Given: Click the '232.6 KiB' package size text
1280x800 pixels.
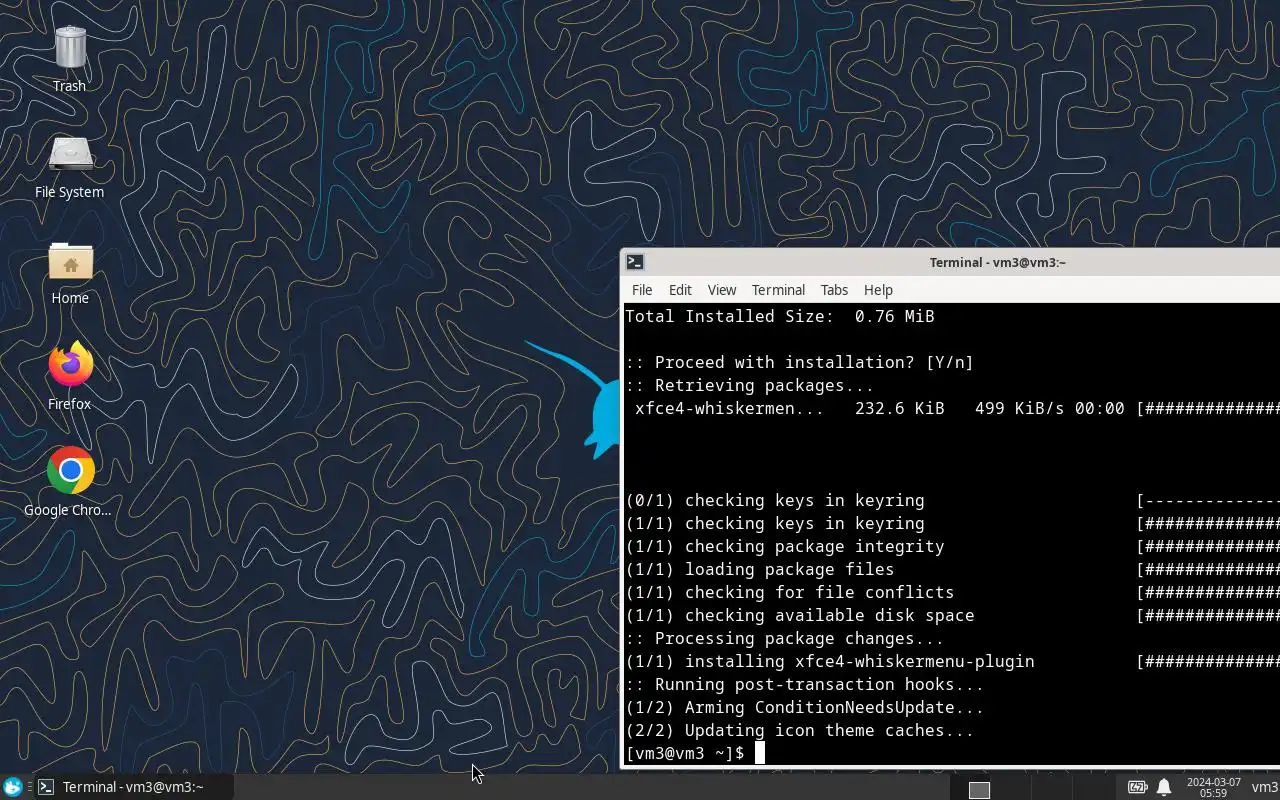Looking at the screenshot, I should pyautogui.click(x=899, y=408).
